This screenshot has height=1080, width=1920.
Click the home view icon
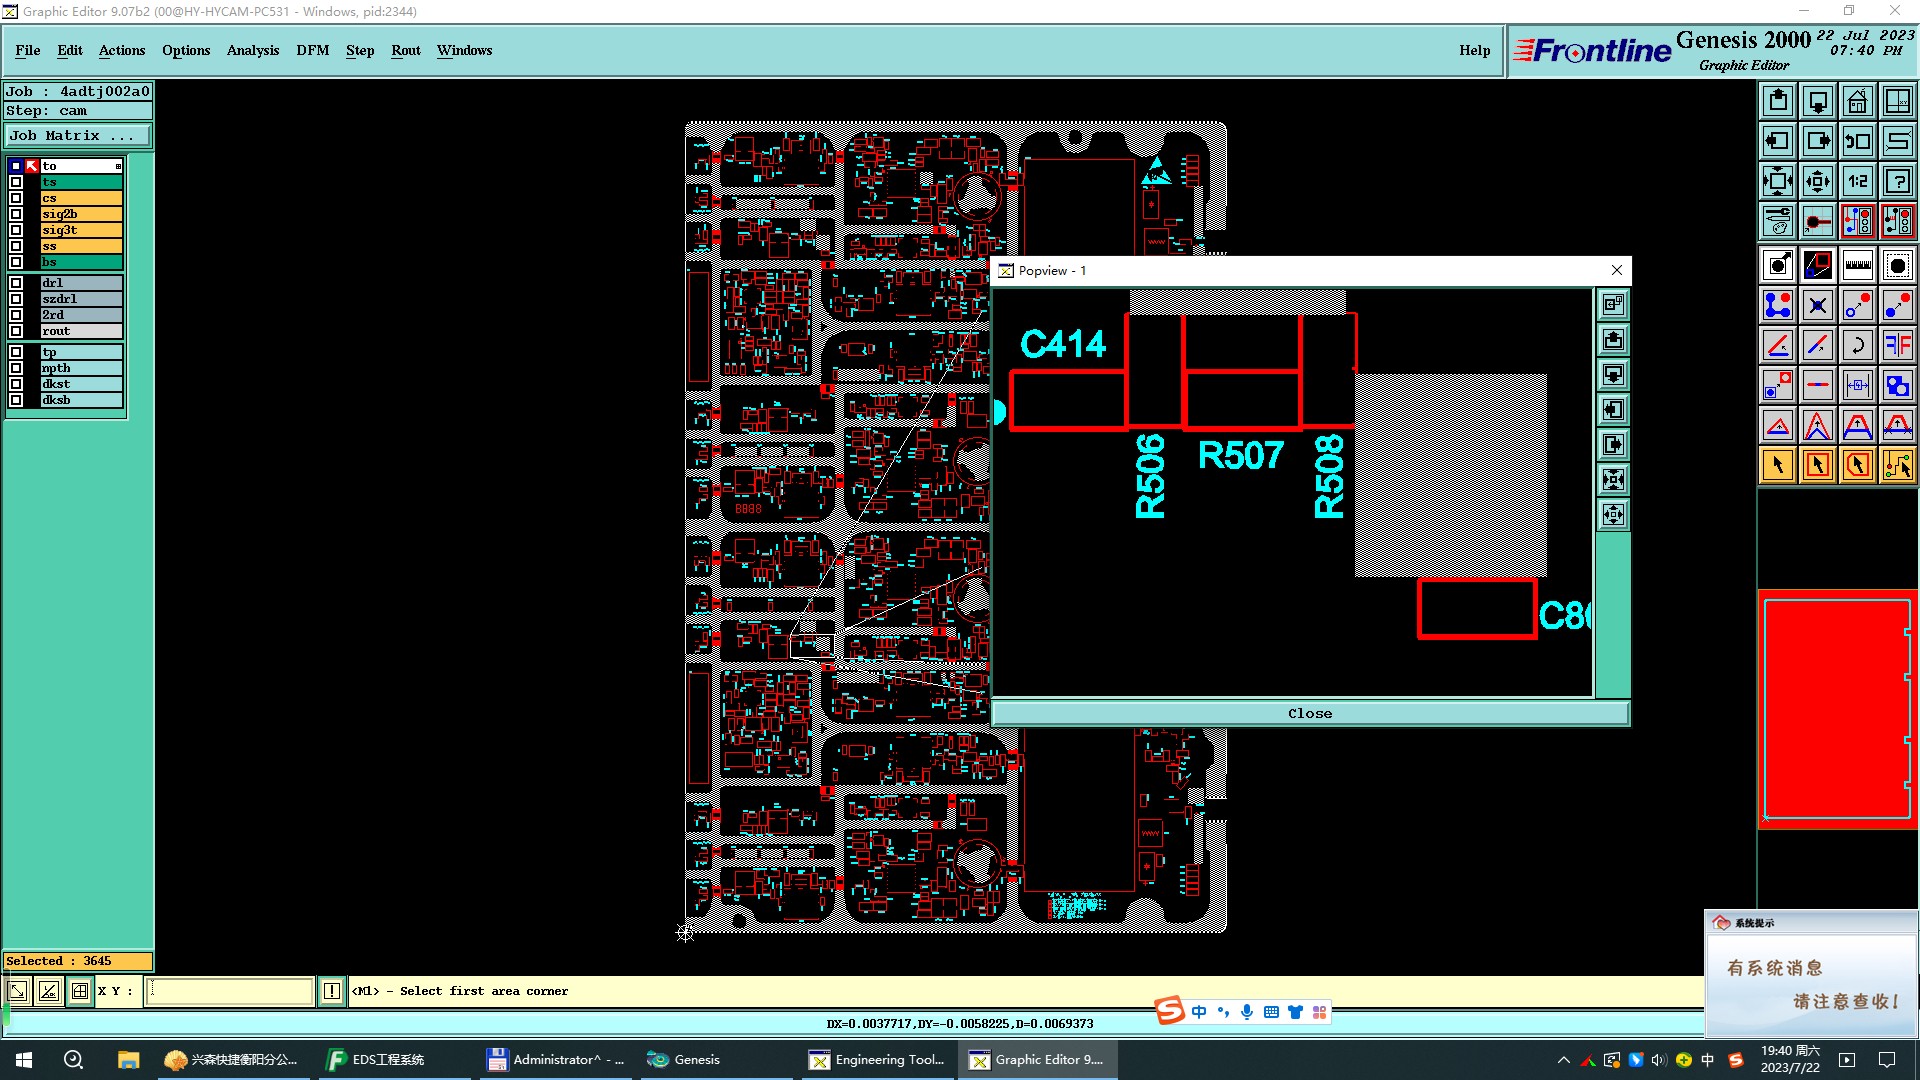point(1857,101)
